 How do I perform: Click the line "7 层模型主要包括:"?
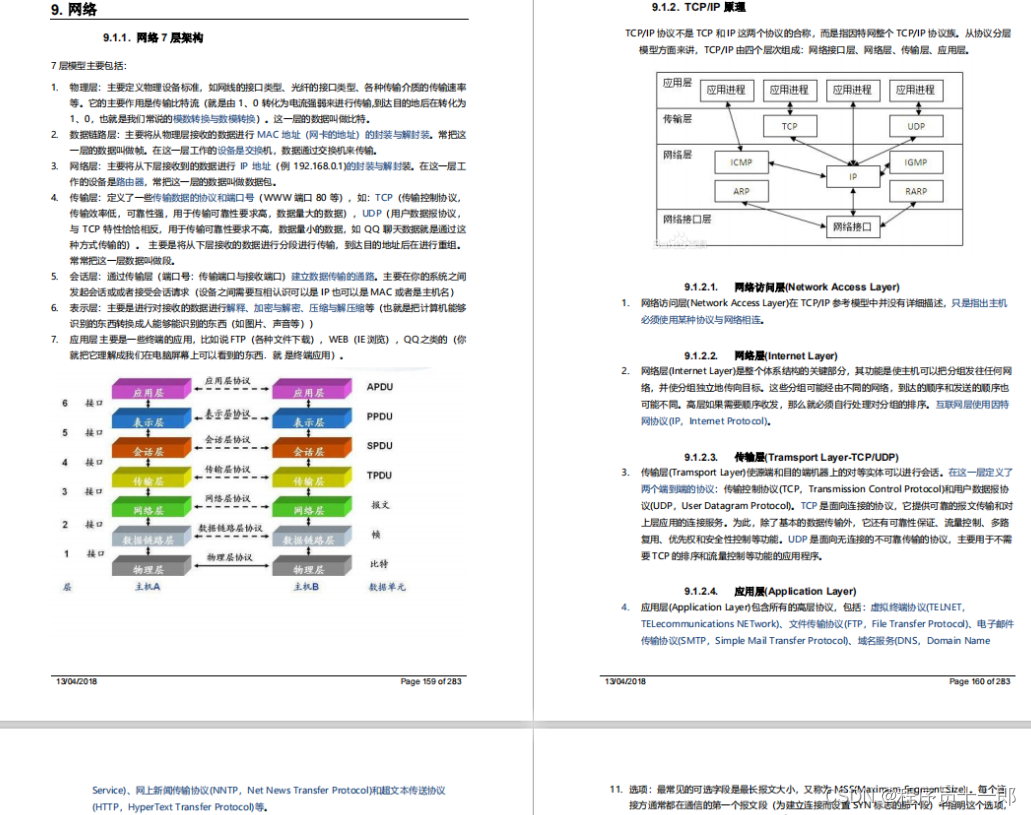pos(89,66)
